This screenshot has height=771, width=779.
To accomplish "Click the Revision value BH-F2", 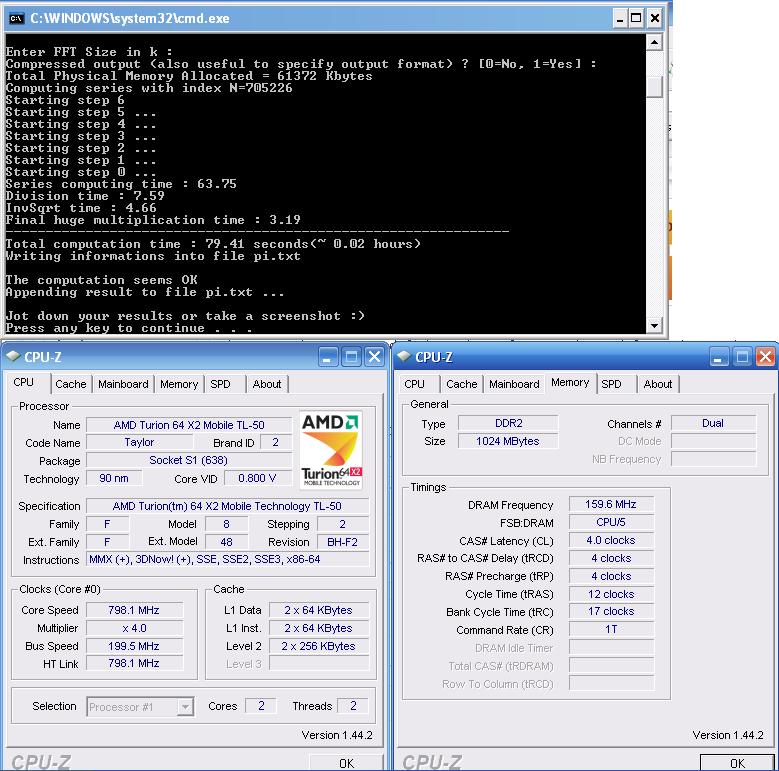I will [342, 542].
